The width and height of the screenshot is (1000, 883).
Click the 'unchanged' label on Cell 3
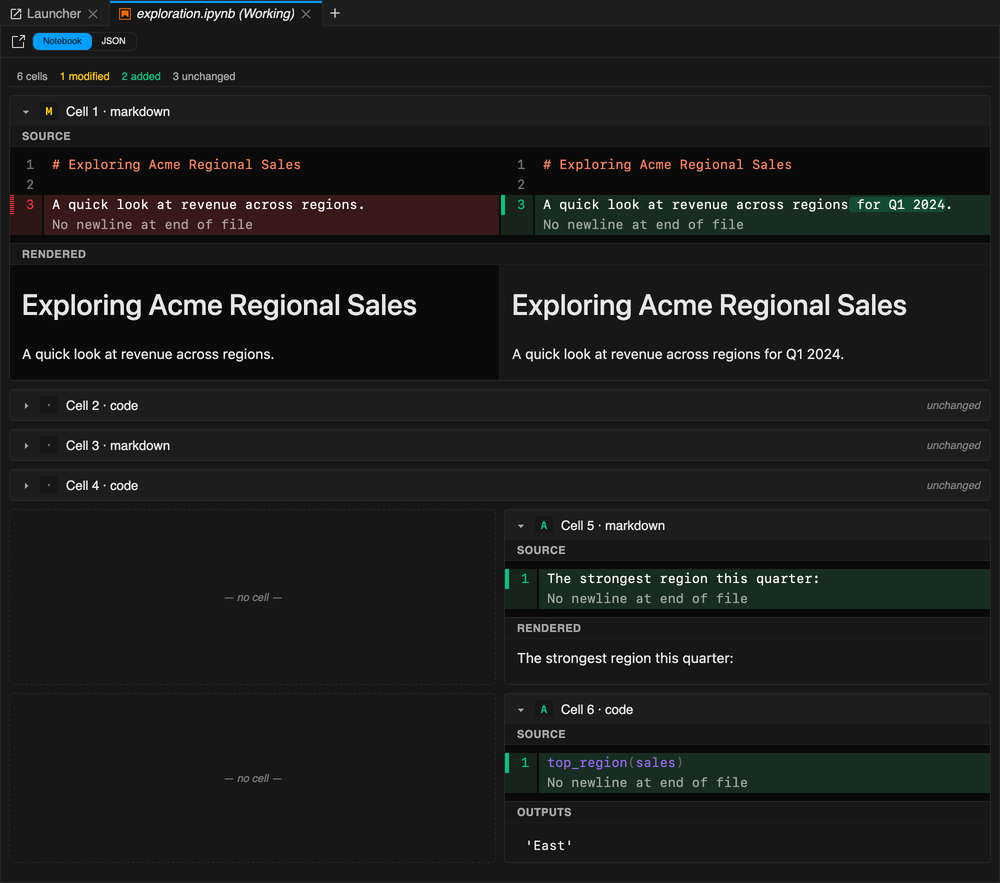(953, 446)
